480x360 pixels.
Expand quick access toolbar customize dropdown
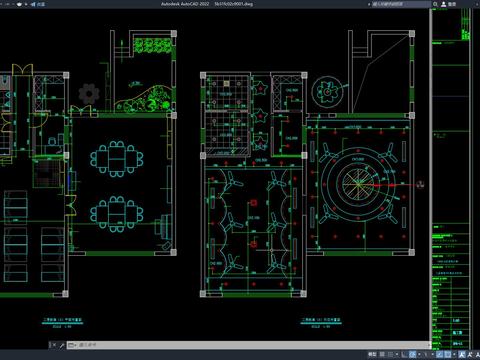pos(26,4)
